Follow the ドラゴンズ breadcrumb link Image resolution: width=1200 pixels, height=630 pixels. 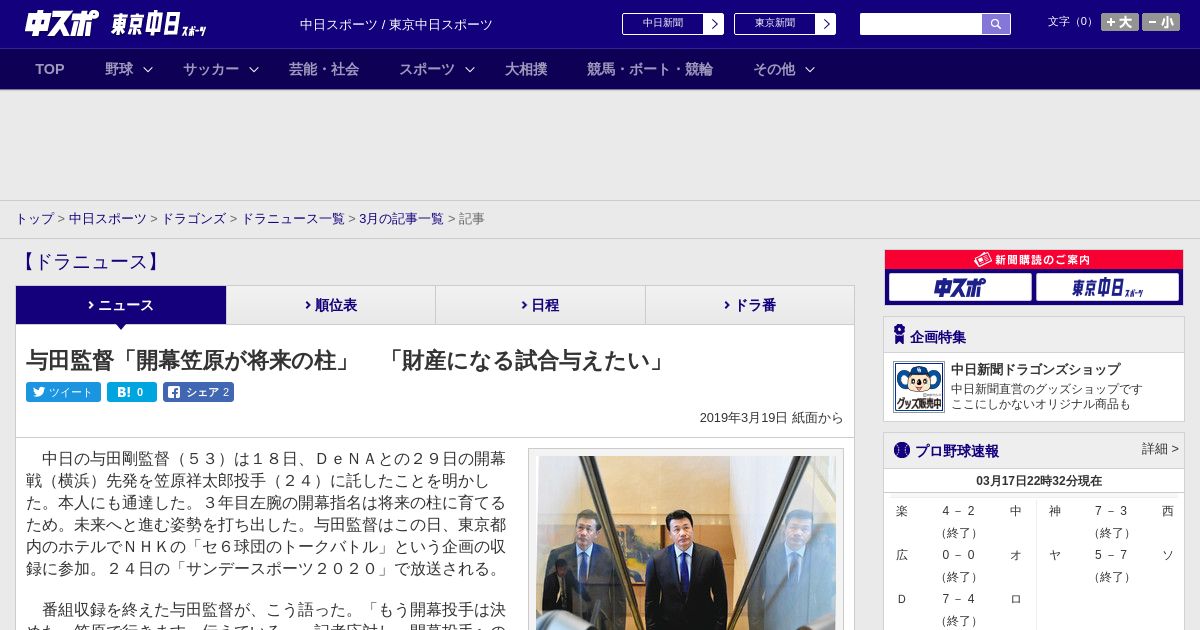point(193,219)
